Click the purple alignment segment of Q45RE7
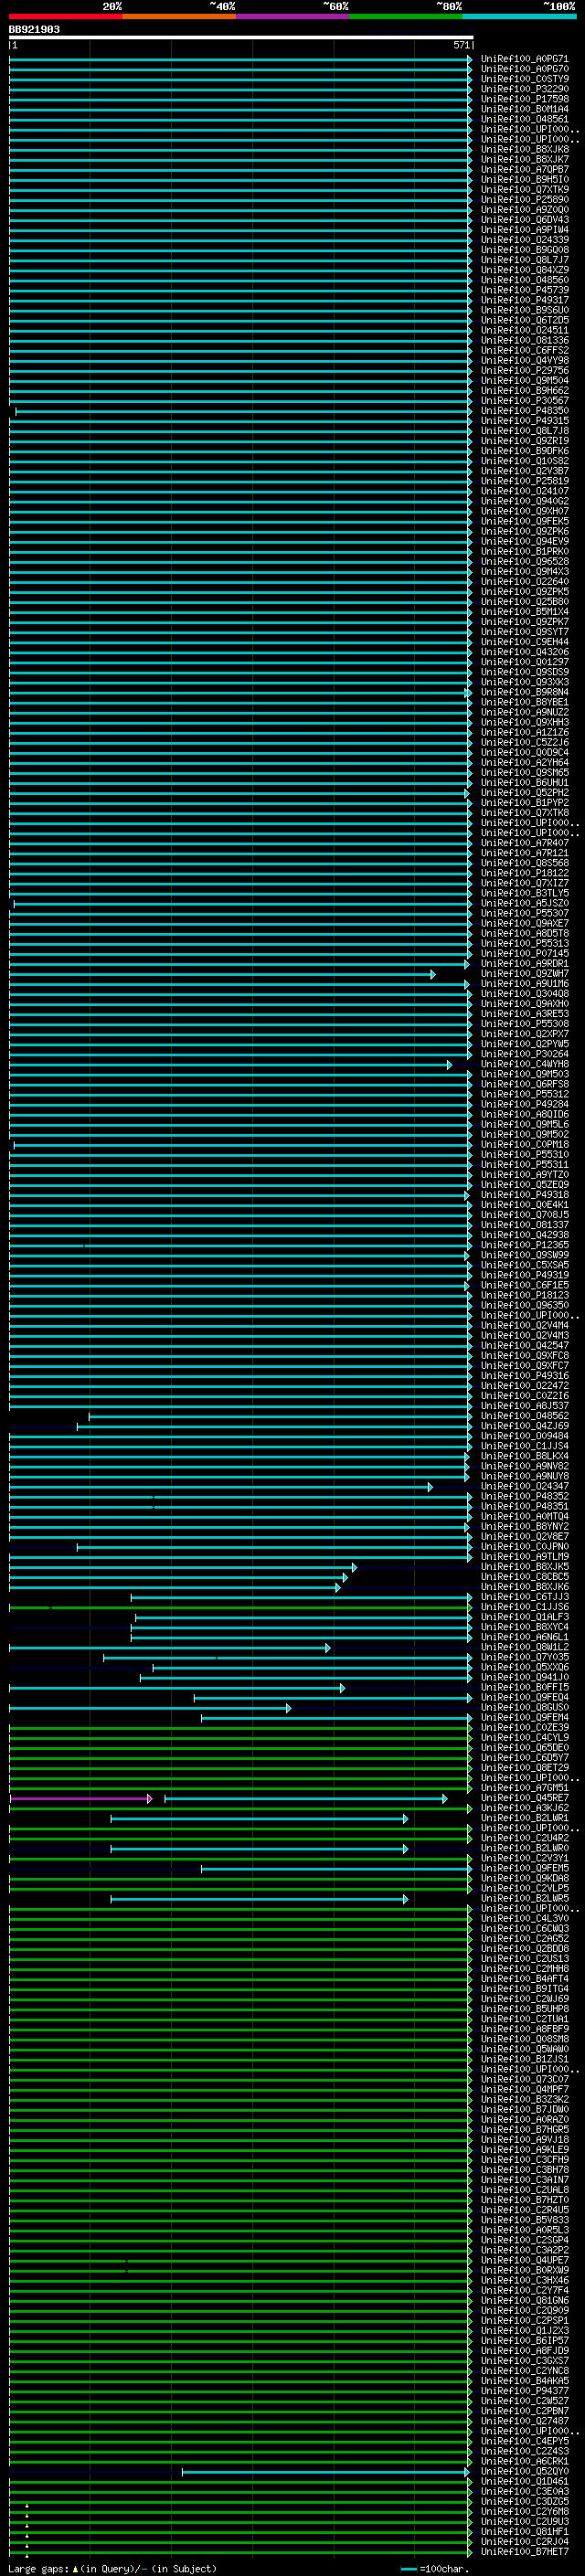 (x=81, y=1798)
